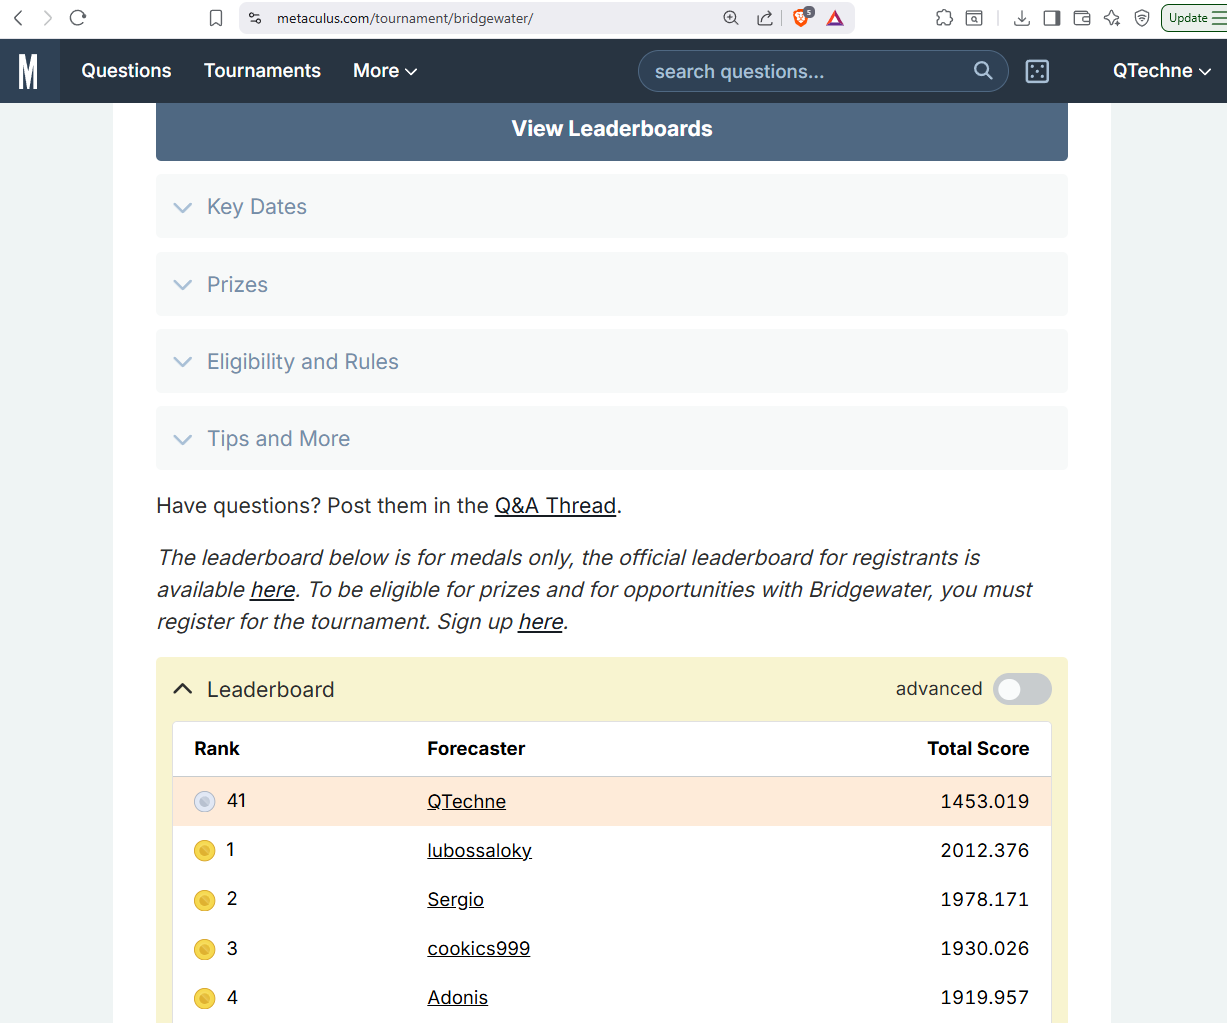Image resolution: width=1227 pixels, height=1023 pixels.
Task: Go to the Tournaments nav item
Action: pos(262,71)
